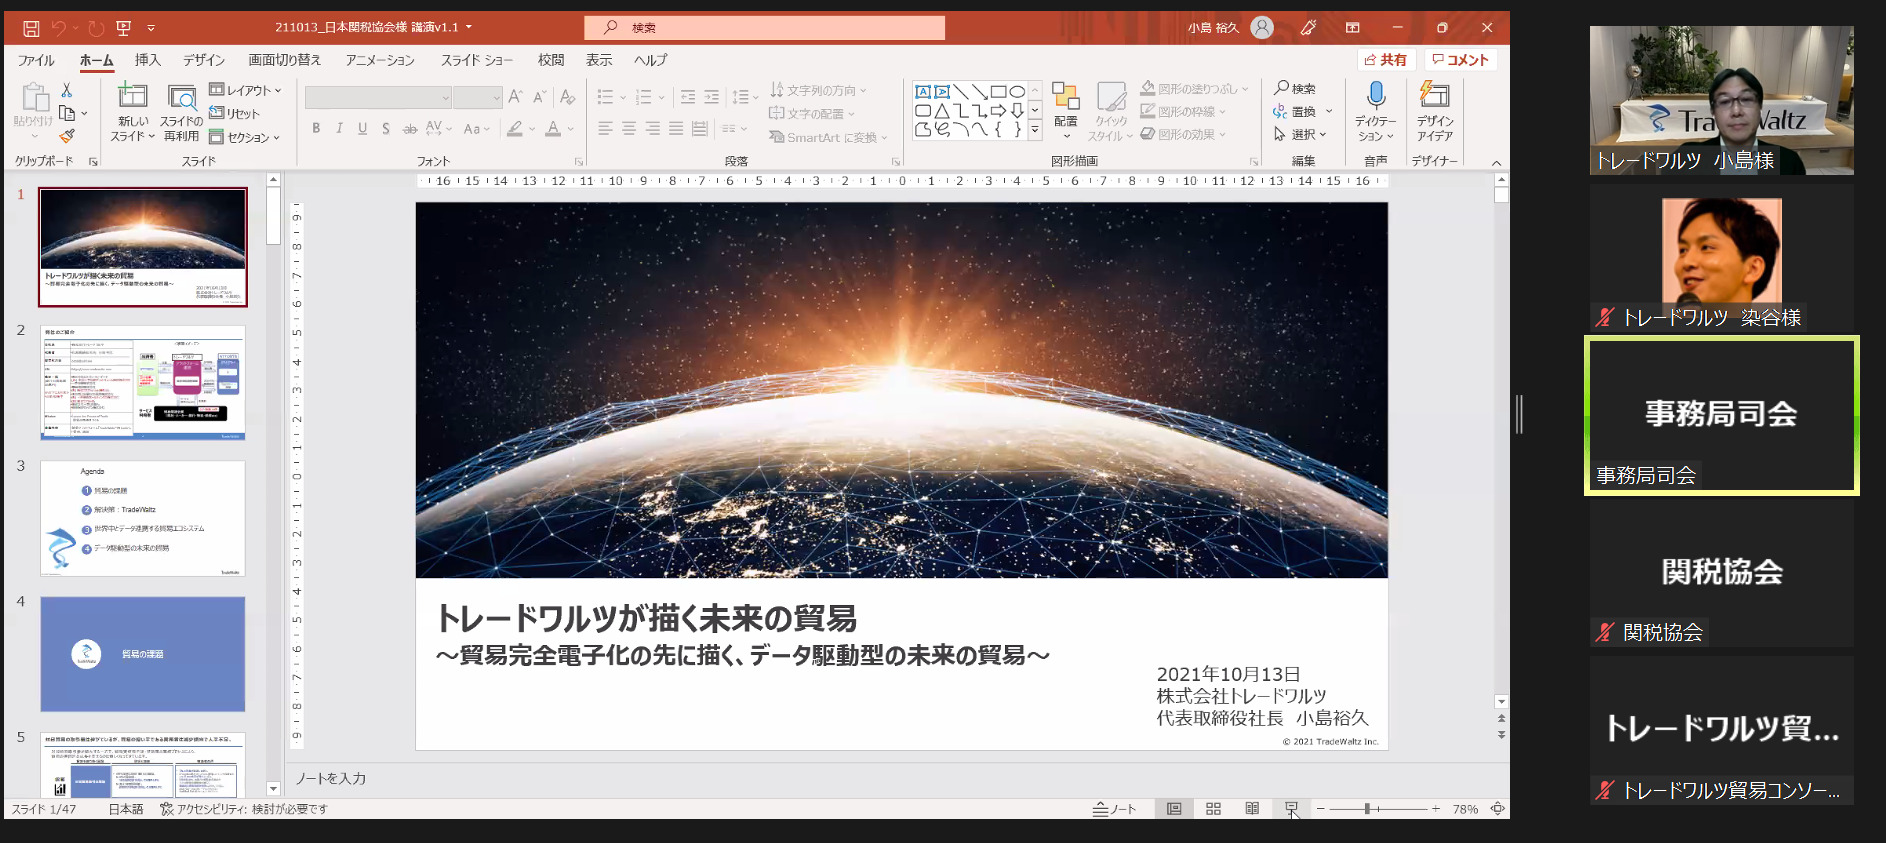Switch to Transitions (画面切り替え) tab
This screenshot has height=843, width=1886.
click(x=285, y=60)
